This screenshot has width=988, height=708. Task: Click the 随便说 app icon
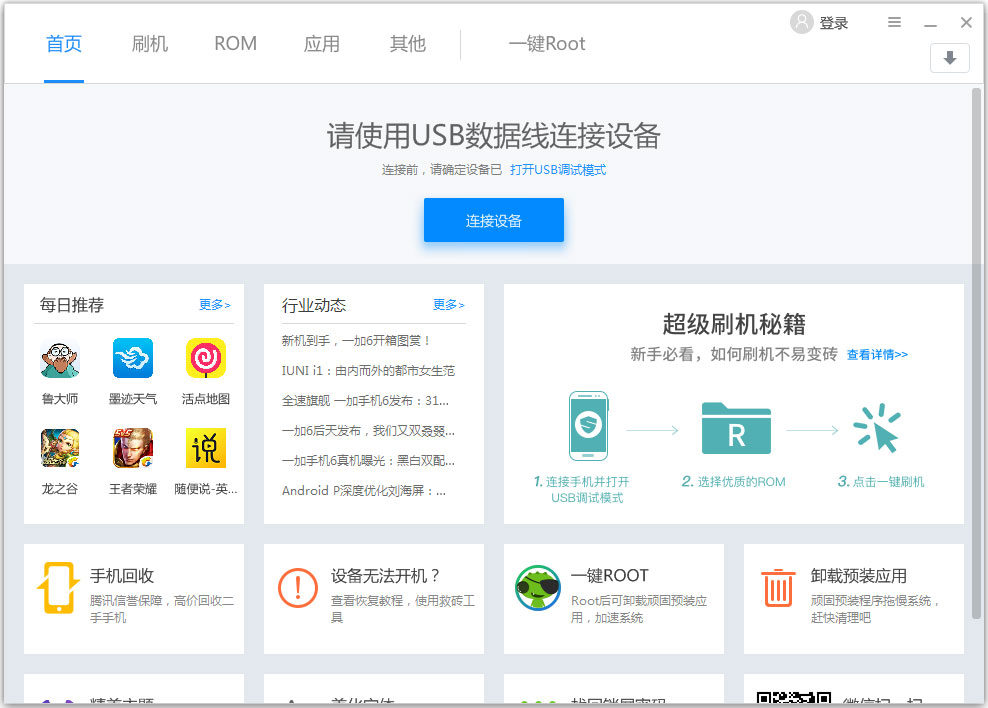[204, 447]
